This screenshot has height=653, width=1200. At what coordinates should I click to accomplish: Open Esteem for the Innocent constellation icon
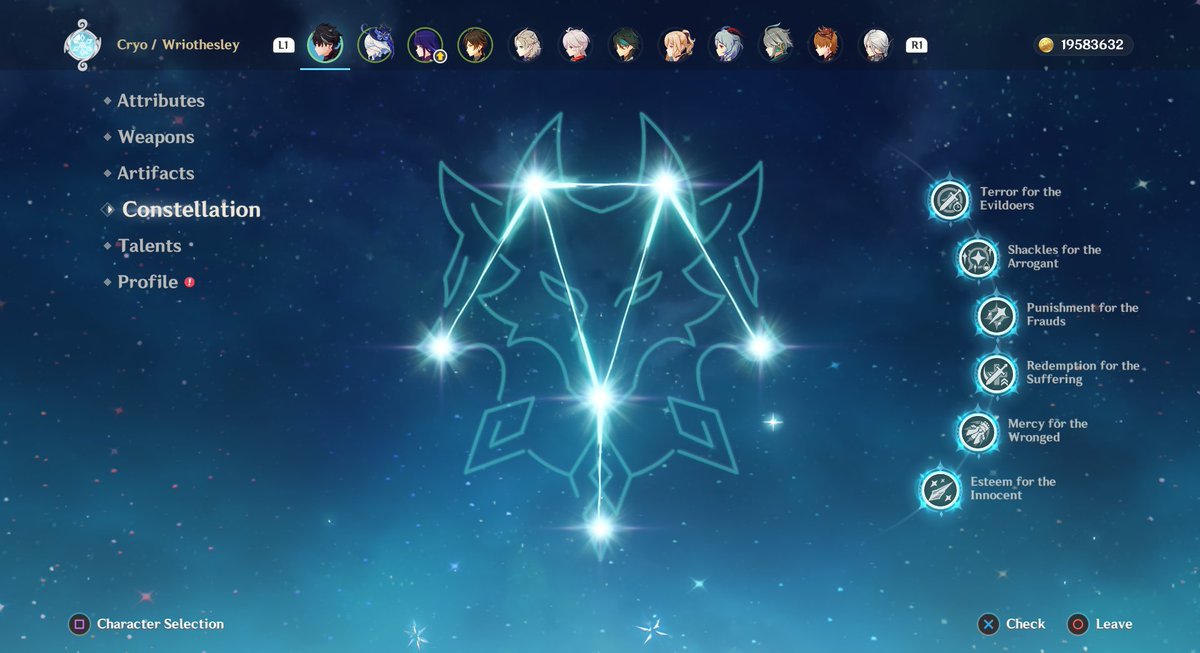[x=940, y=489]
